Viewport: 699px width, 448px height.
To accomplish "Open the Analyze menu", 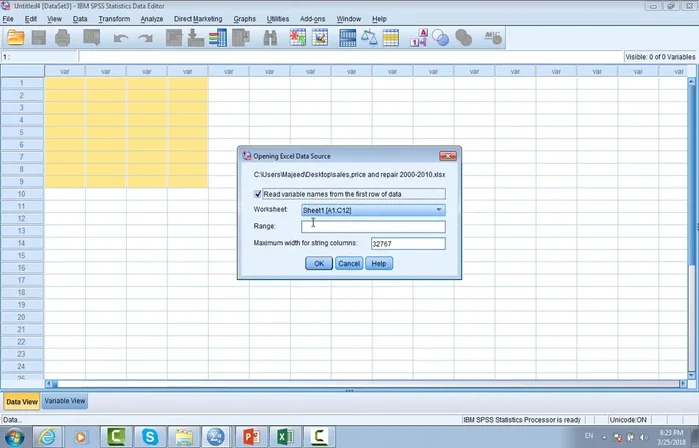I will 152,19.
